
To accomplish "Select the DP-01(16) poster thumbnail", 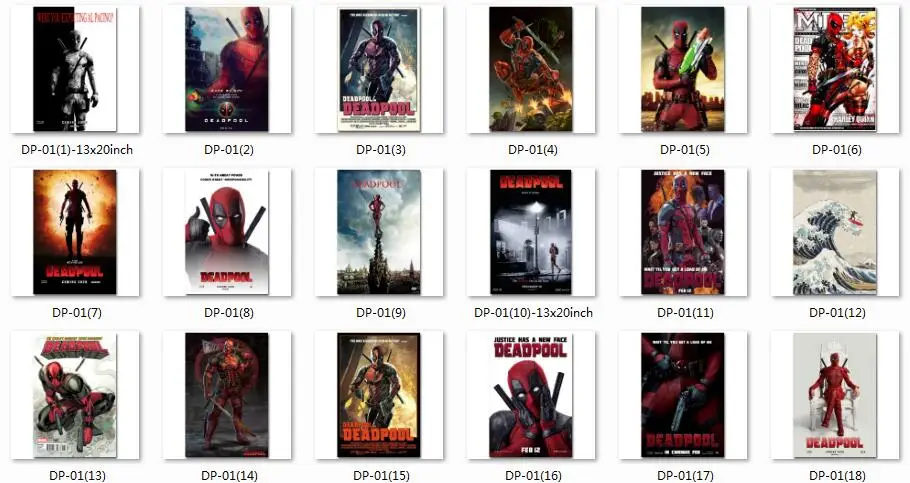I will click(x=531, y=395).
